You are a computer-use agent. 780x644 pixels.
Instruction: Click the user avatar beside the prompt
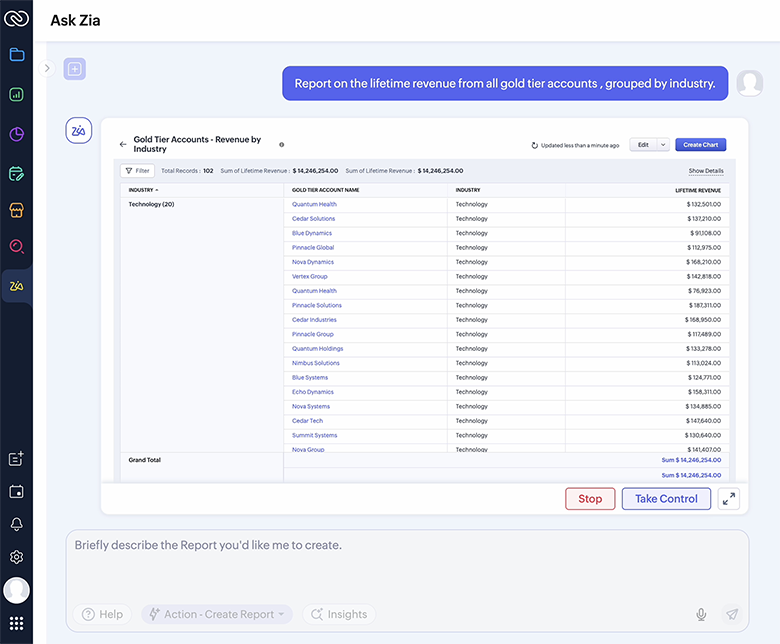click(750, 84)
